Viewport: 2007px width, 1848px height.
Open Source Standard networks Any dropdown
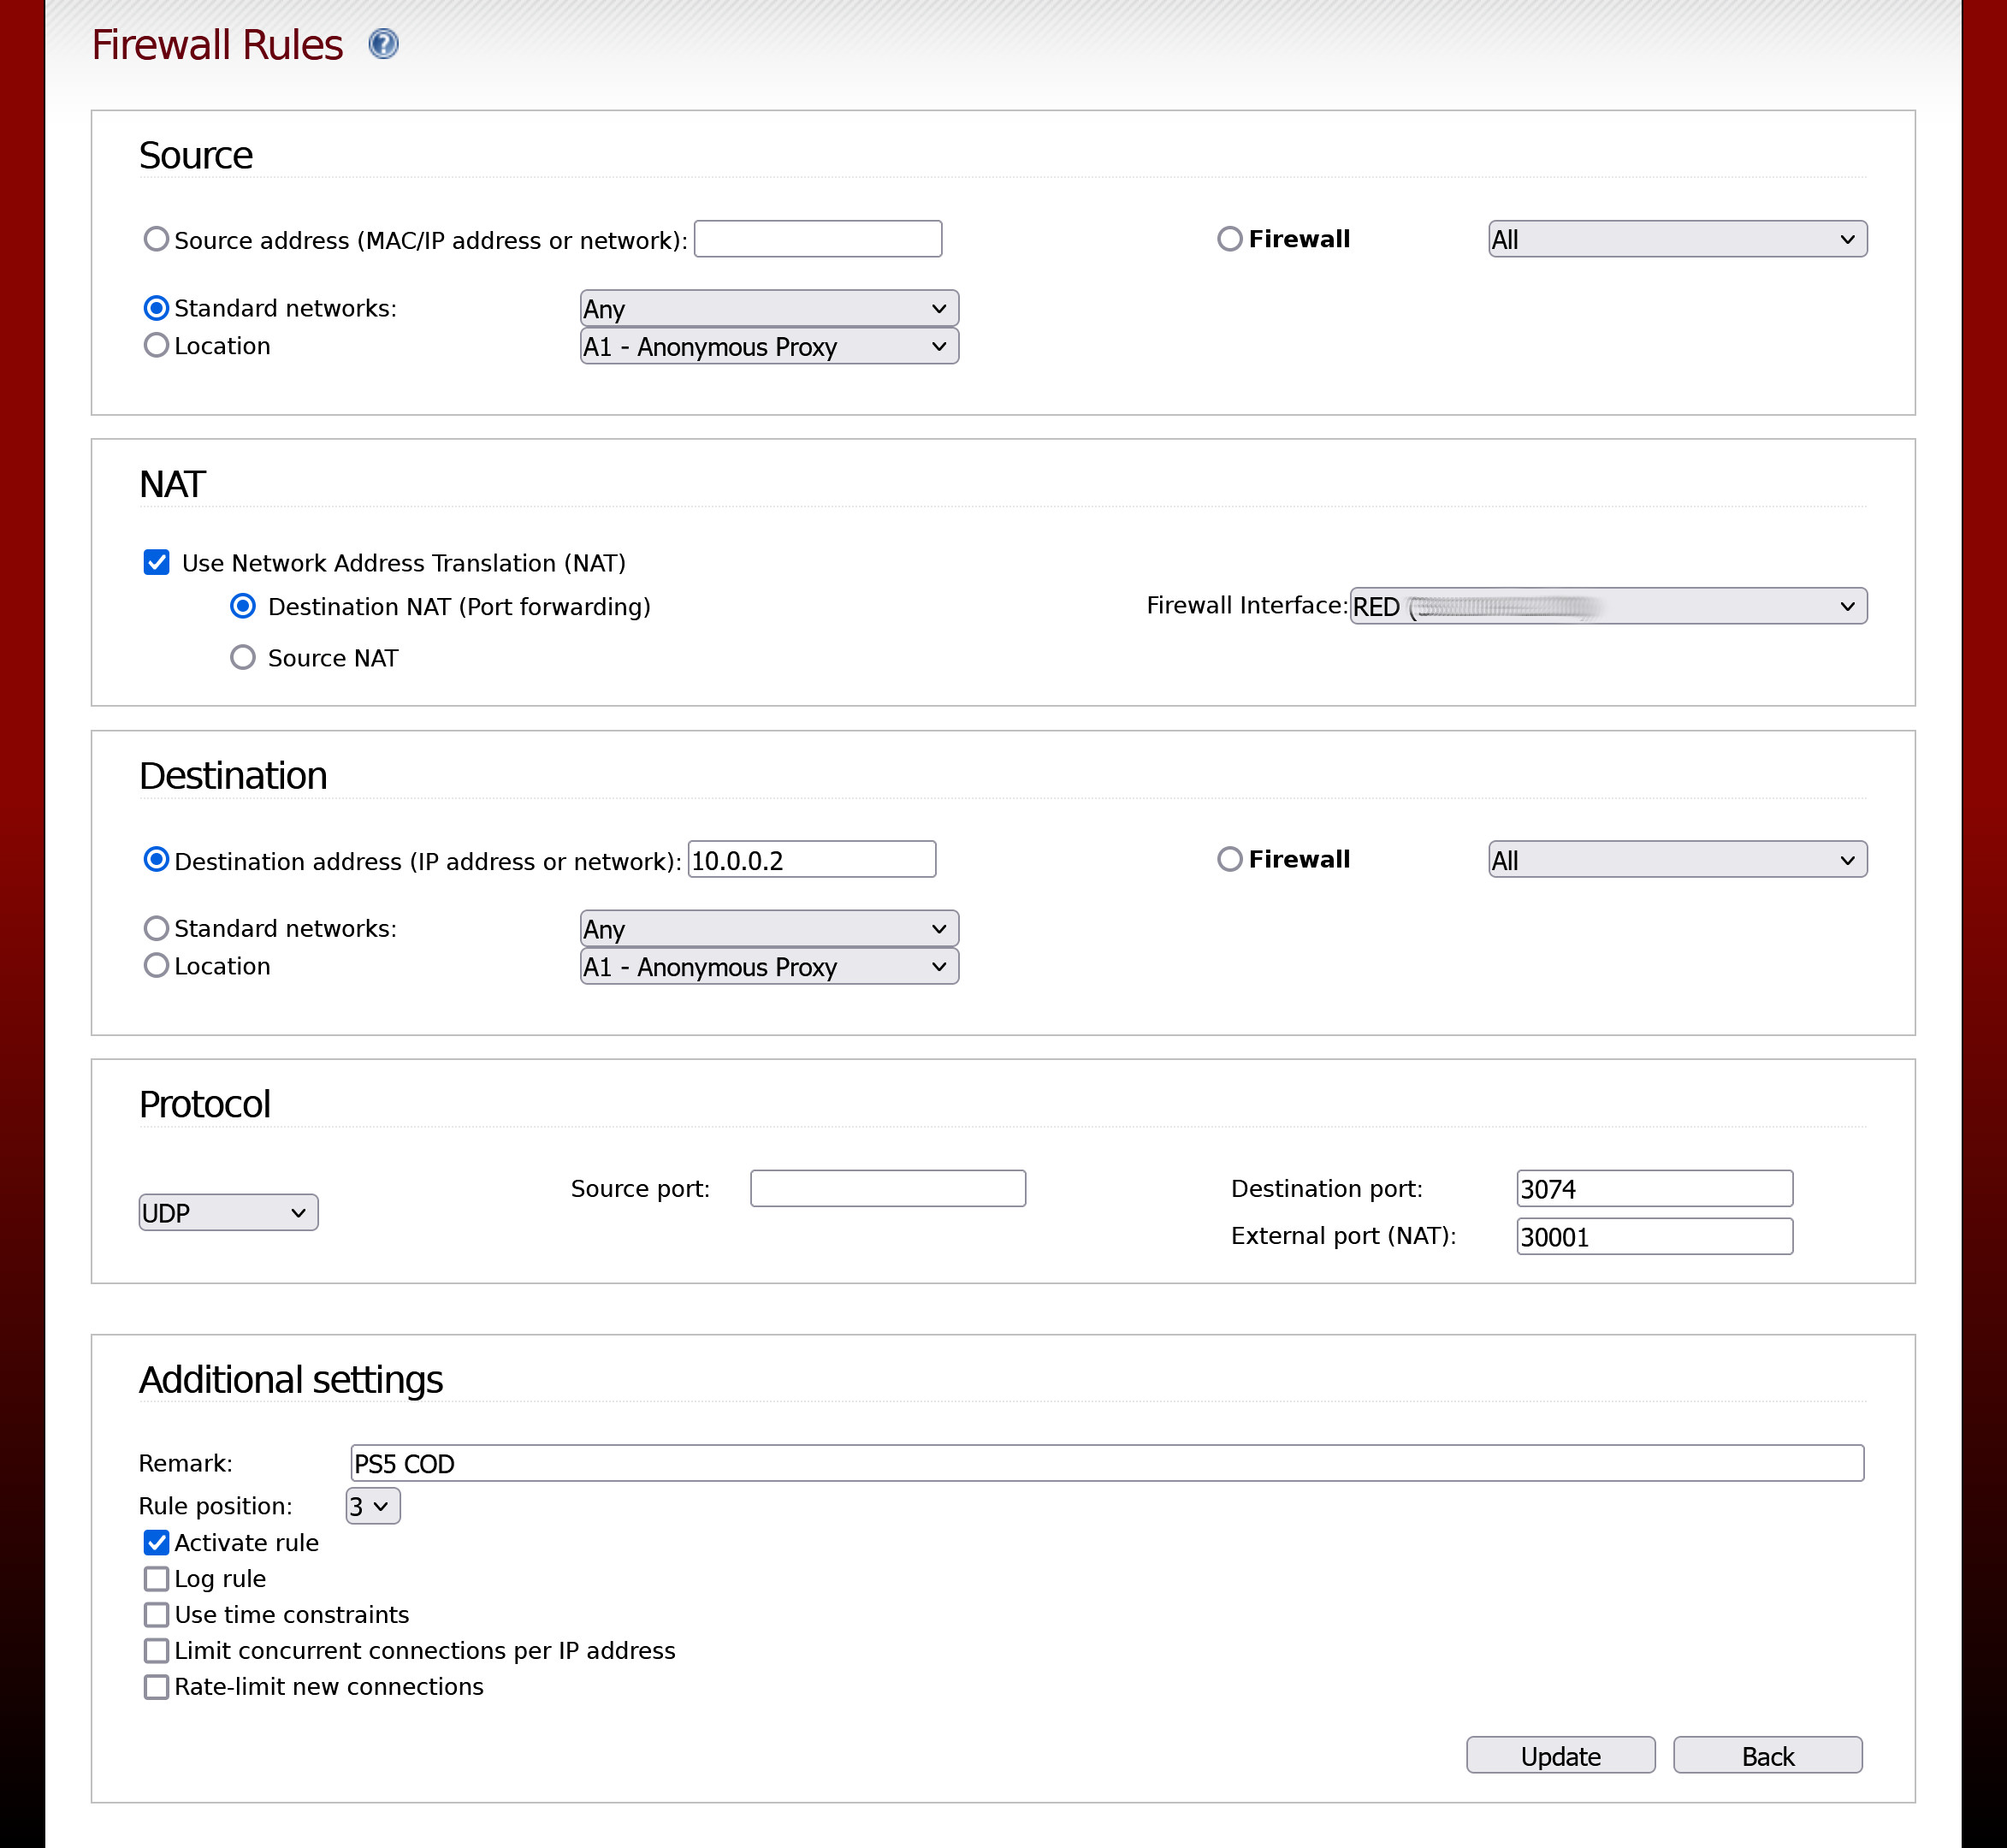point(768,308)
